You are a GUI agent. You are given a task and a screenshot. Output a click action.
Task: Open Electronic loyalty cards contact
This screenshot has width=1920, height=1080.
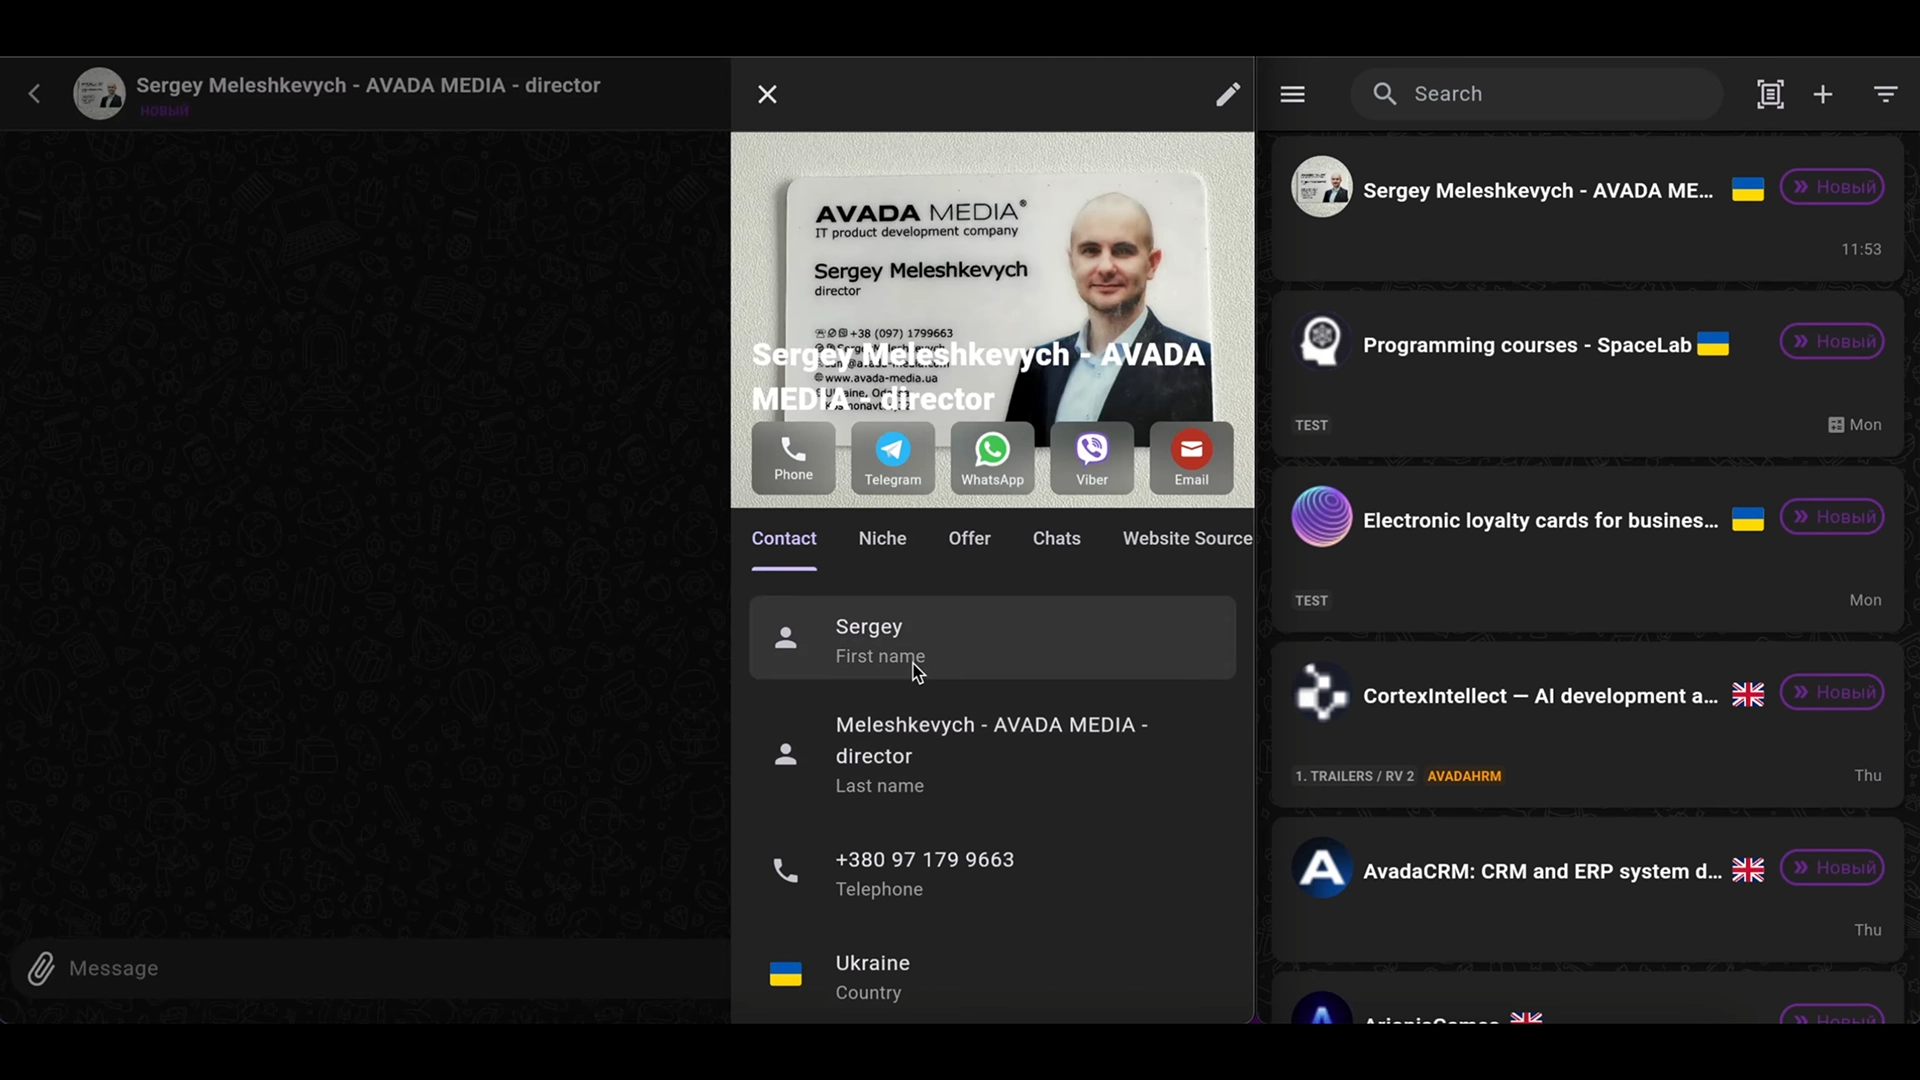click(x=1587, y=550)
